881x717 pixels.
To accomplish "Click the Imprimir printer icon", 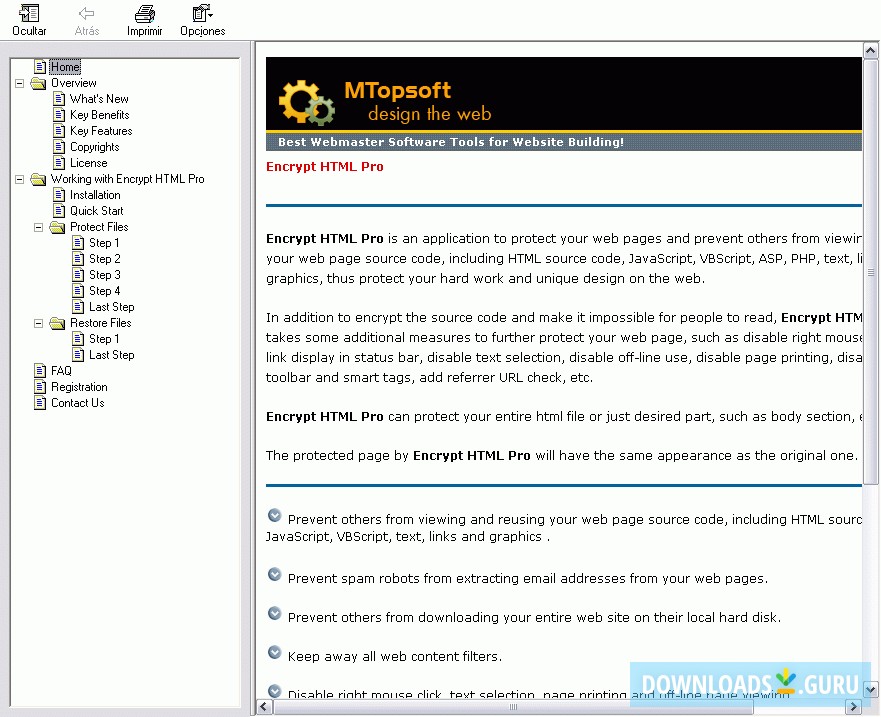I will click(144, 13).
